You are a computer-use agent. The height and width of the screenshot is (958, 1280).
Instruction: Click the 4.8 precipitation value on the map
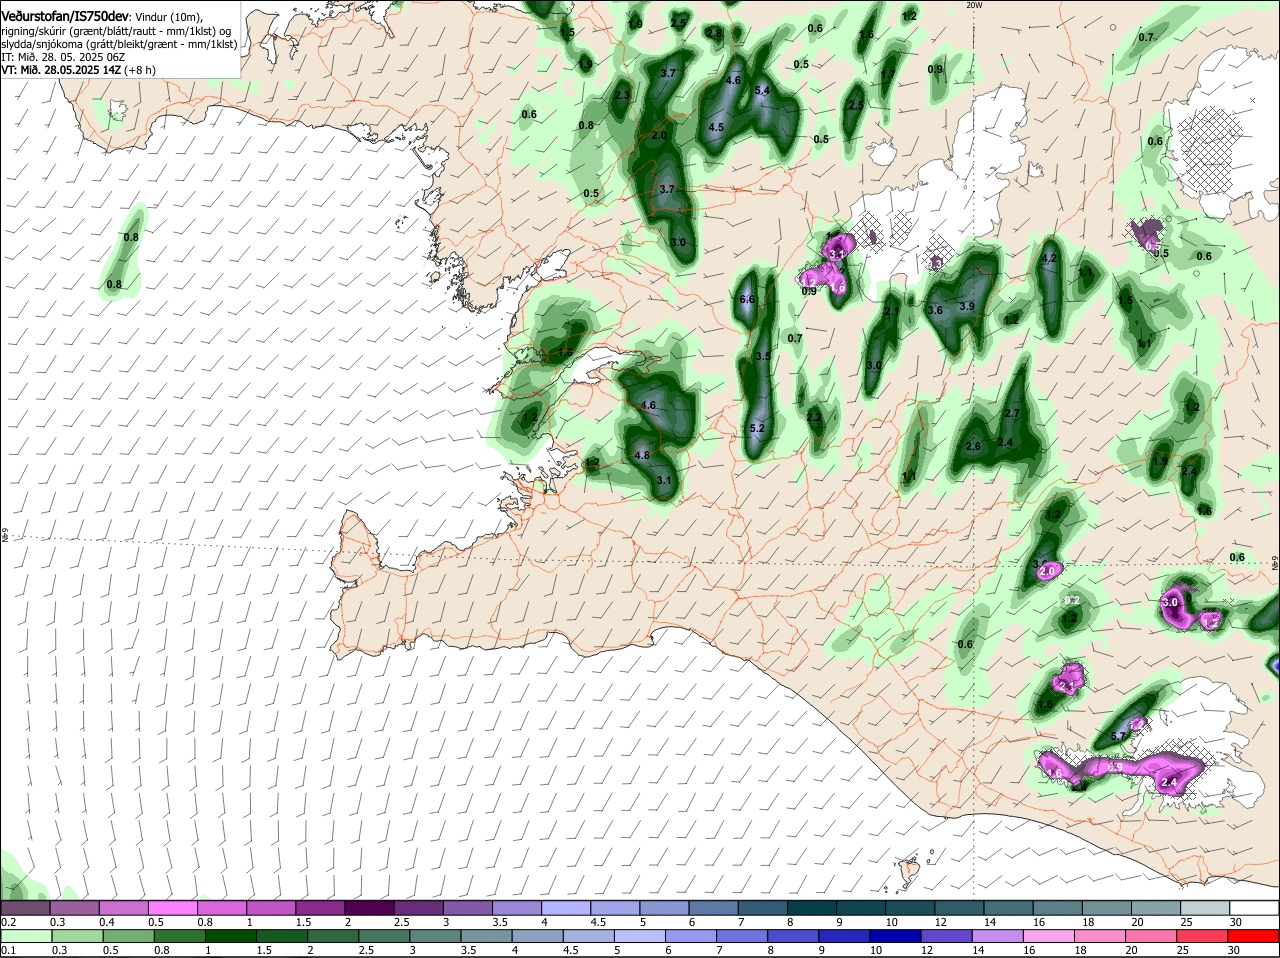(642, 455)
